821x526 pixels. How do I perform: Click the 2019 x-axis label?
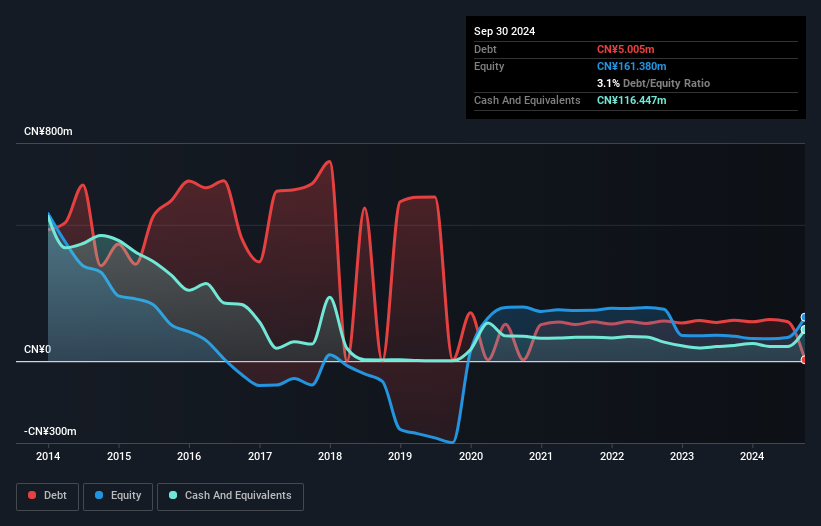[x=400, y=456]
